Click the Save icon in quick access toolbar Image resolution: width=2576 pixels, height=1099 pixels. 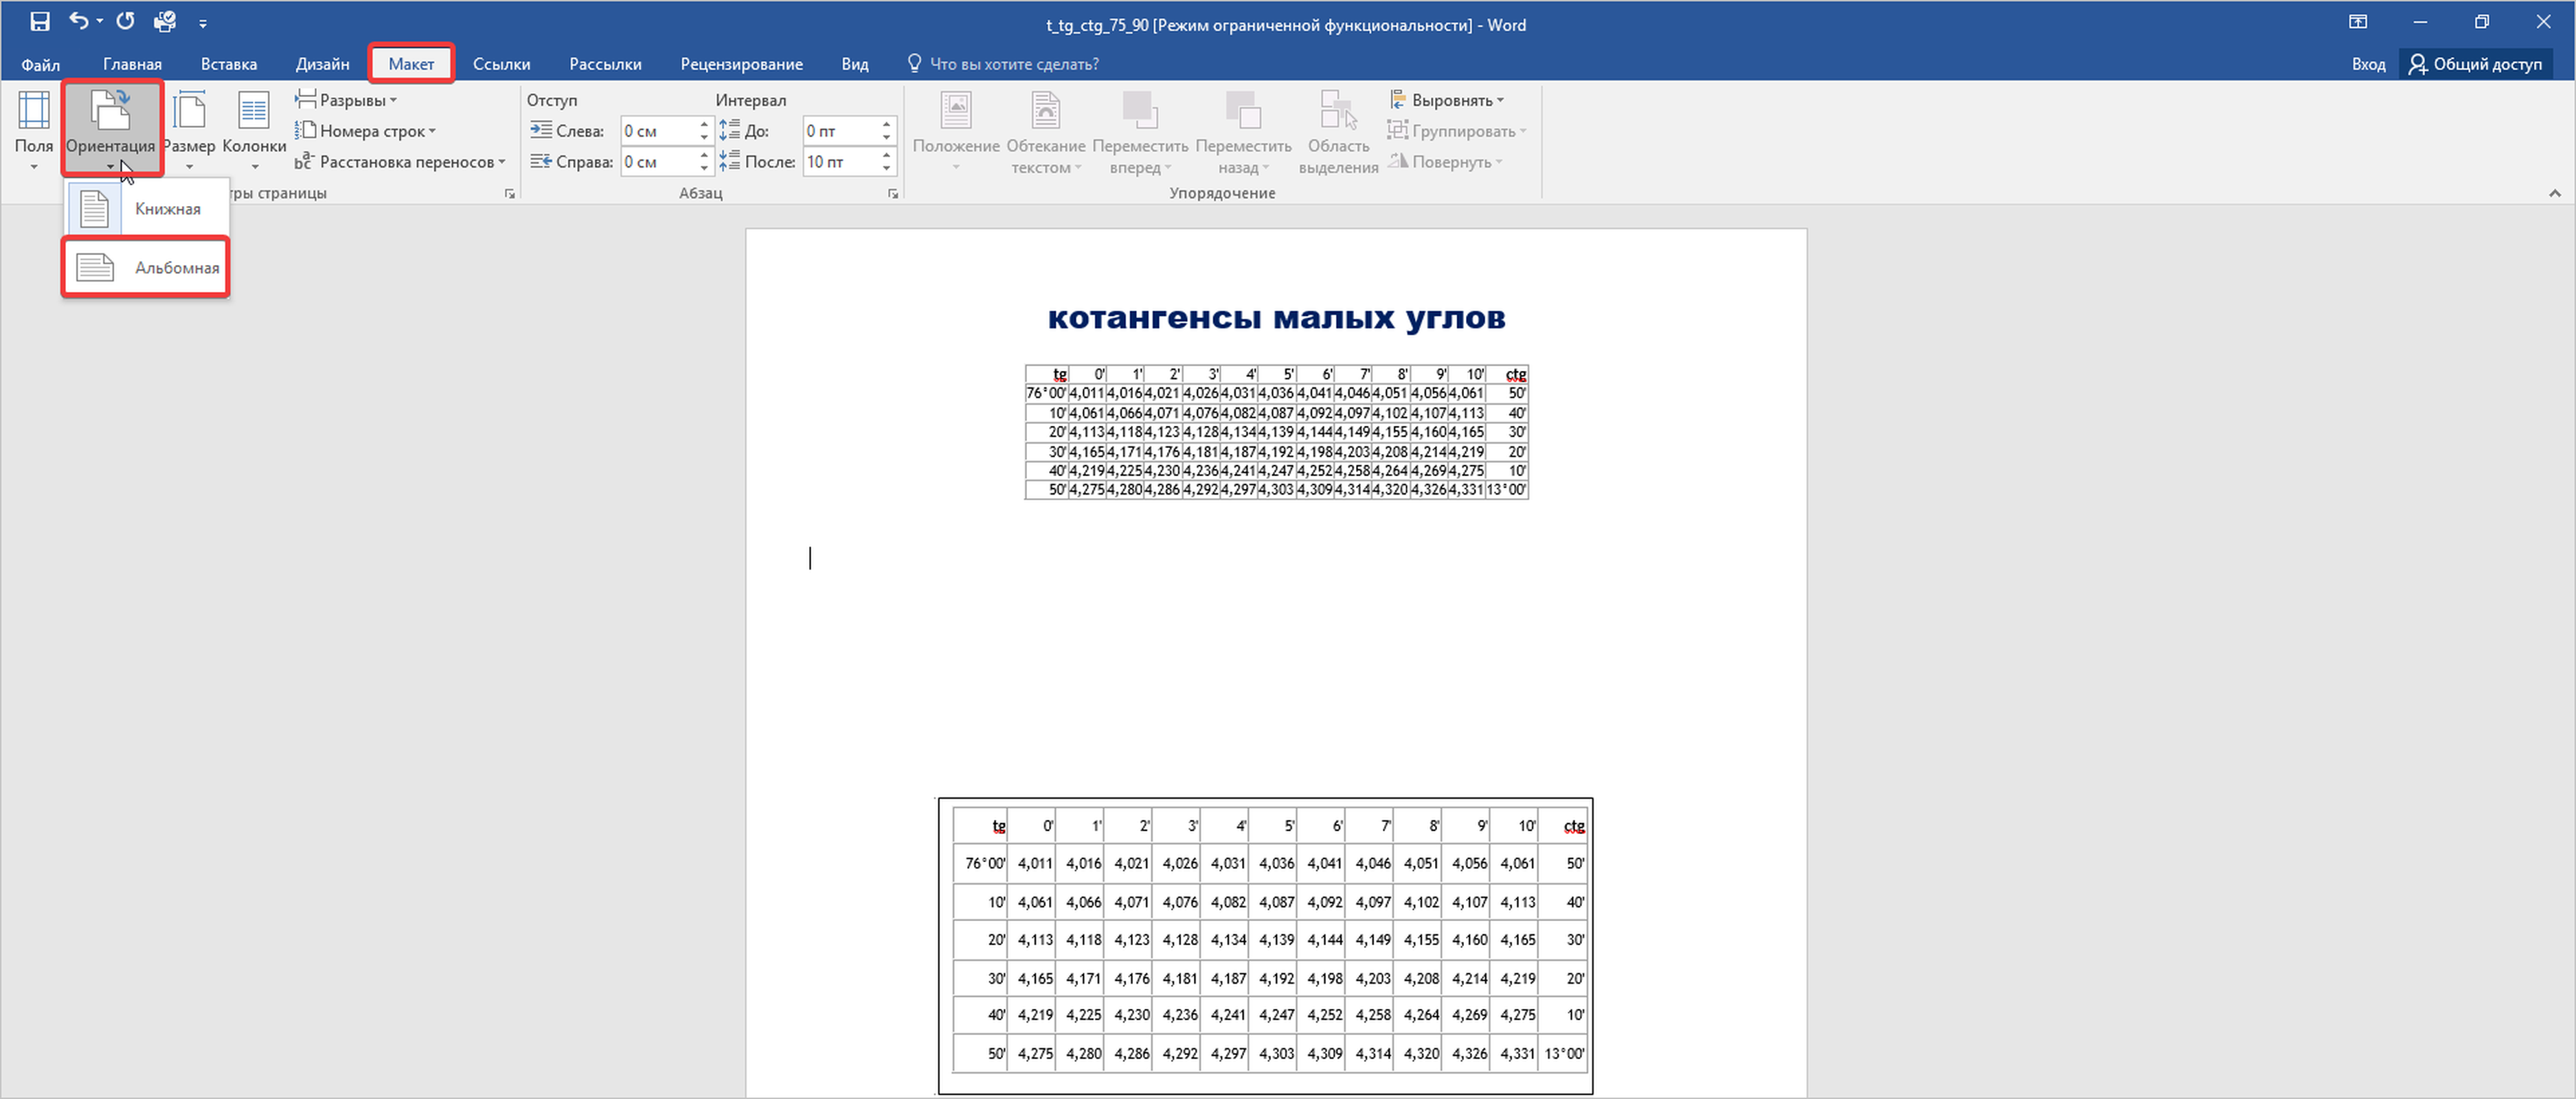point(39,21)
